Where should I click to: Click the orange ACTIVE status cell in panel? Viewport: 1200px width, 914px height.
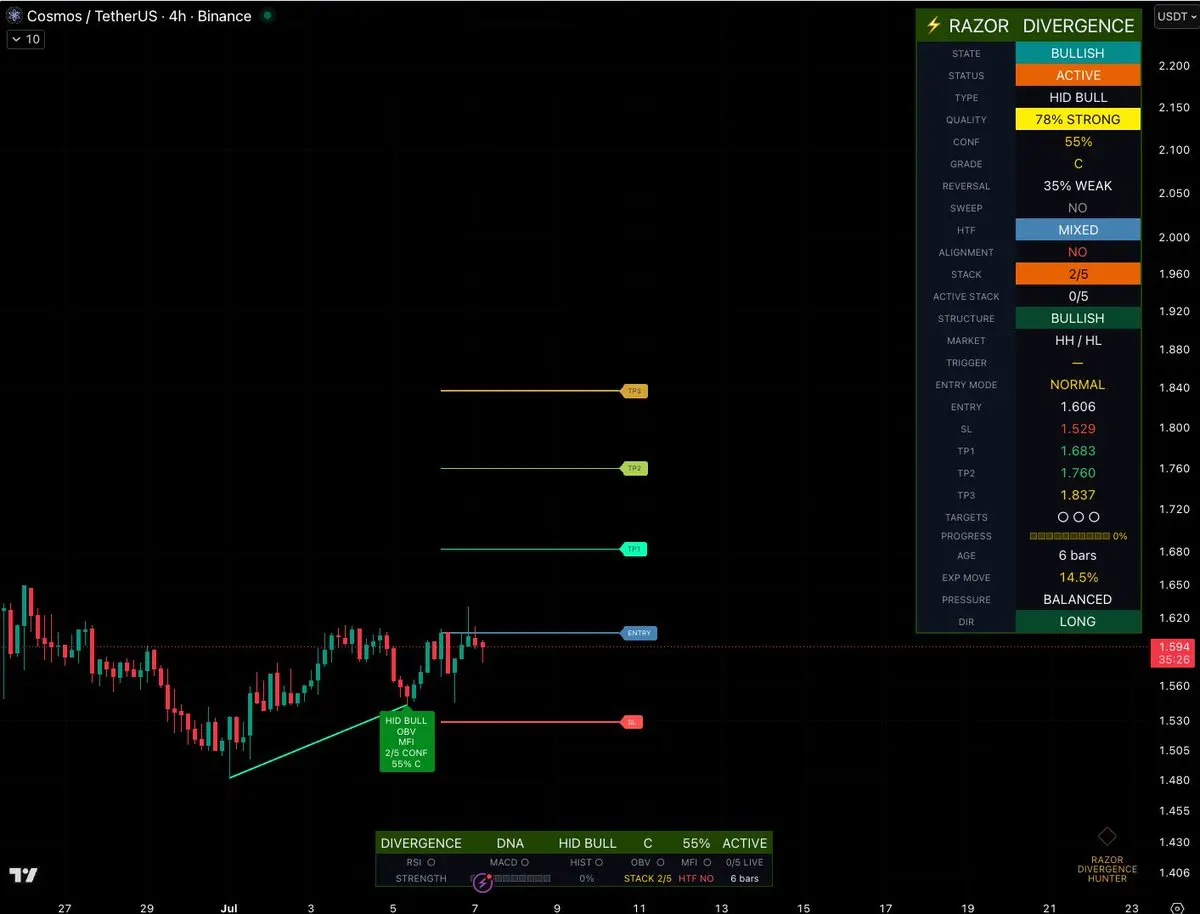coord(1078,75)
